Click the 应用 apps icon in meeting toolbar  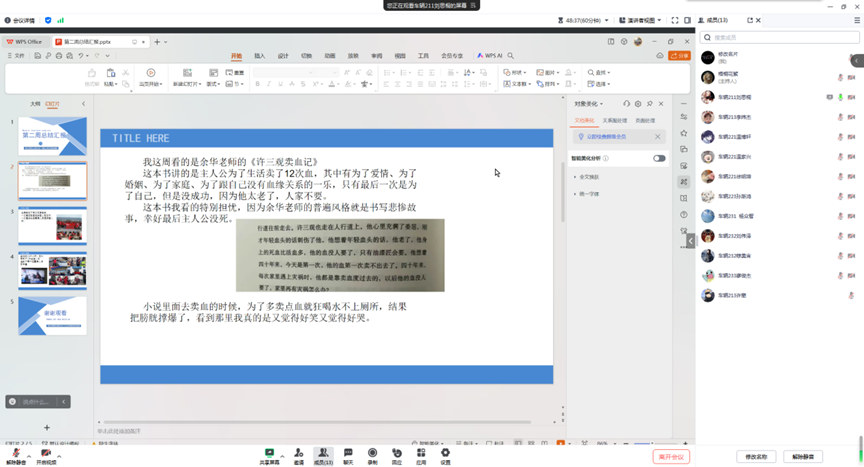pos(421,453)
